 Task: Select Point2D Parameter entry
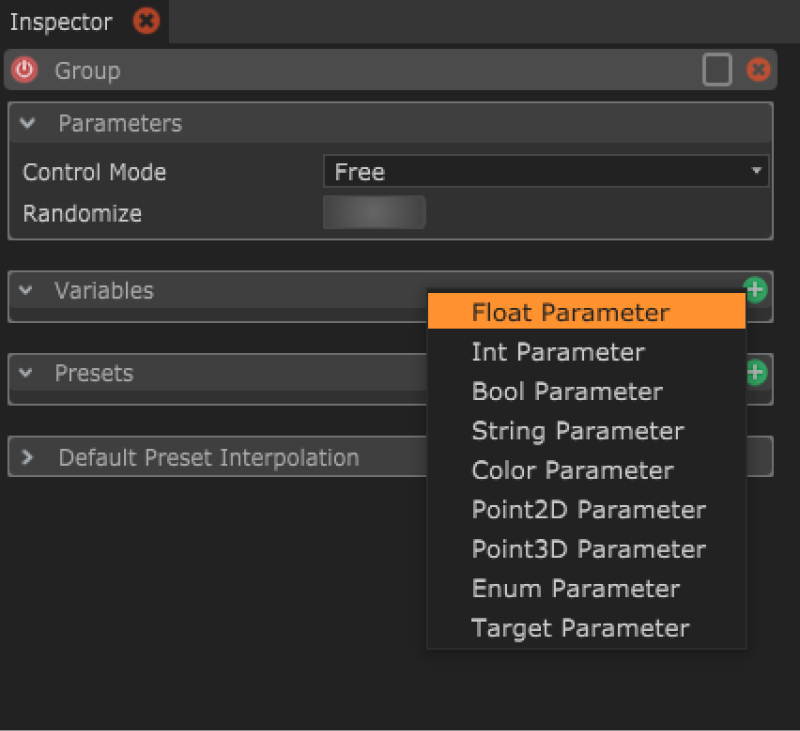click(586, 510)
